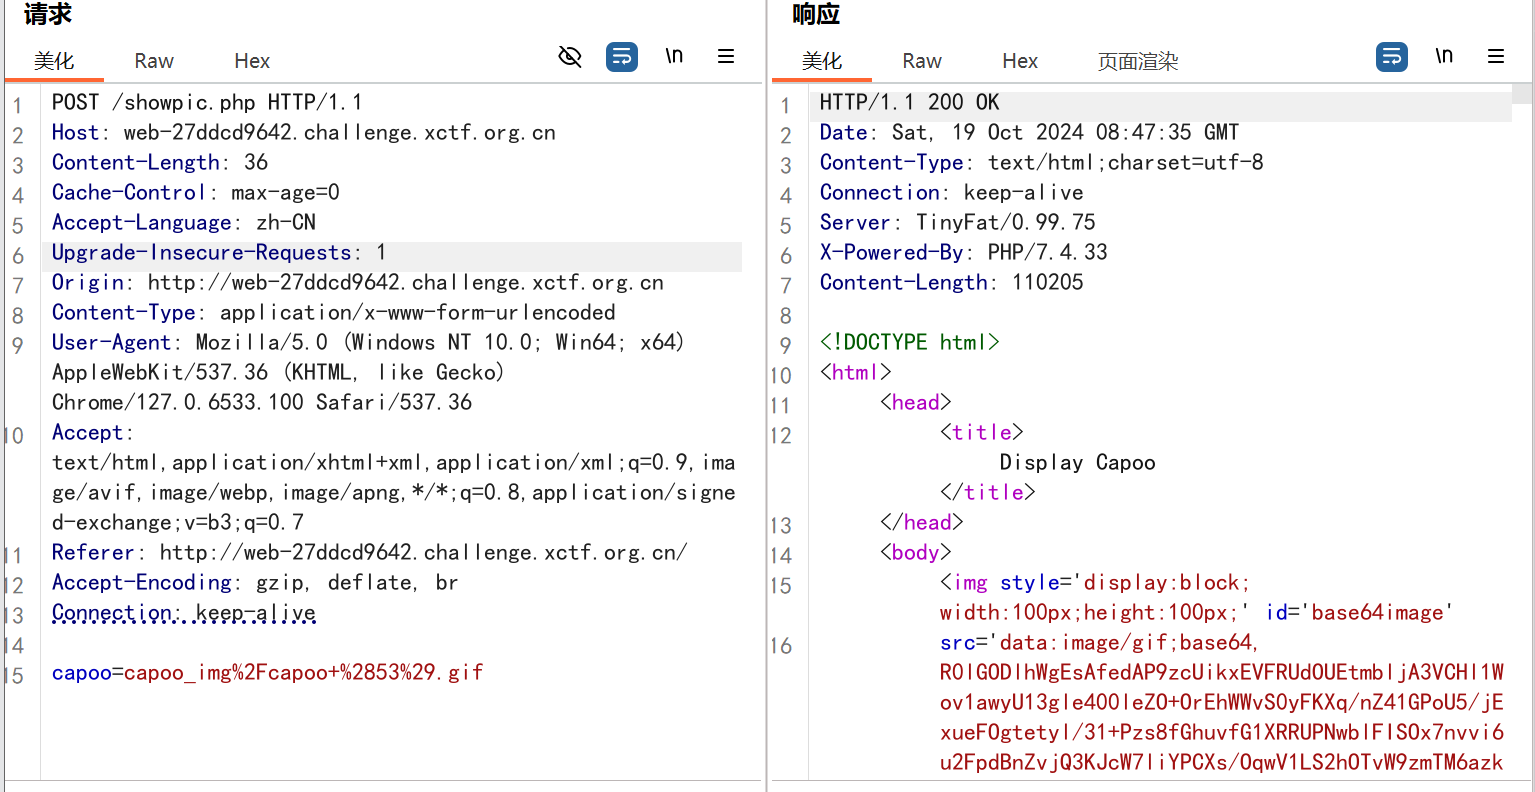Image resolution: width=1535 pixels, height=792 pixels.
Task: Toggle word wrap icon in request panel
Action: coord(622,57)
